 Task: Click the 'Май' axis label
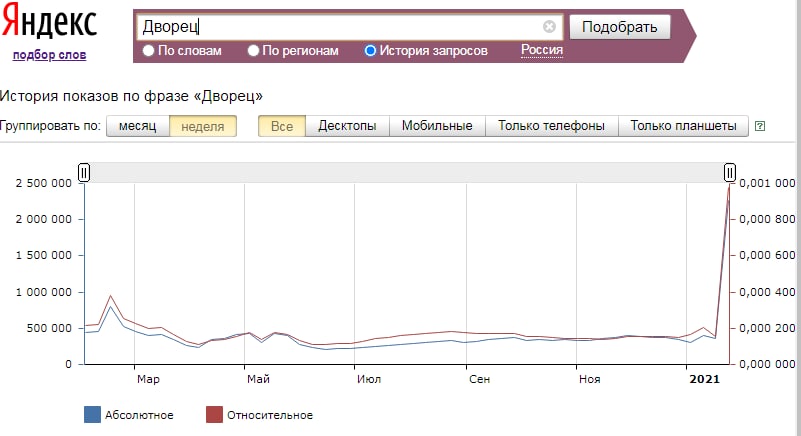[x=258, y=379]
